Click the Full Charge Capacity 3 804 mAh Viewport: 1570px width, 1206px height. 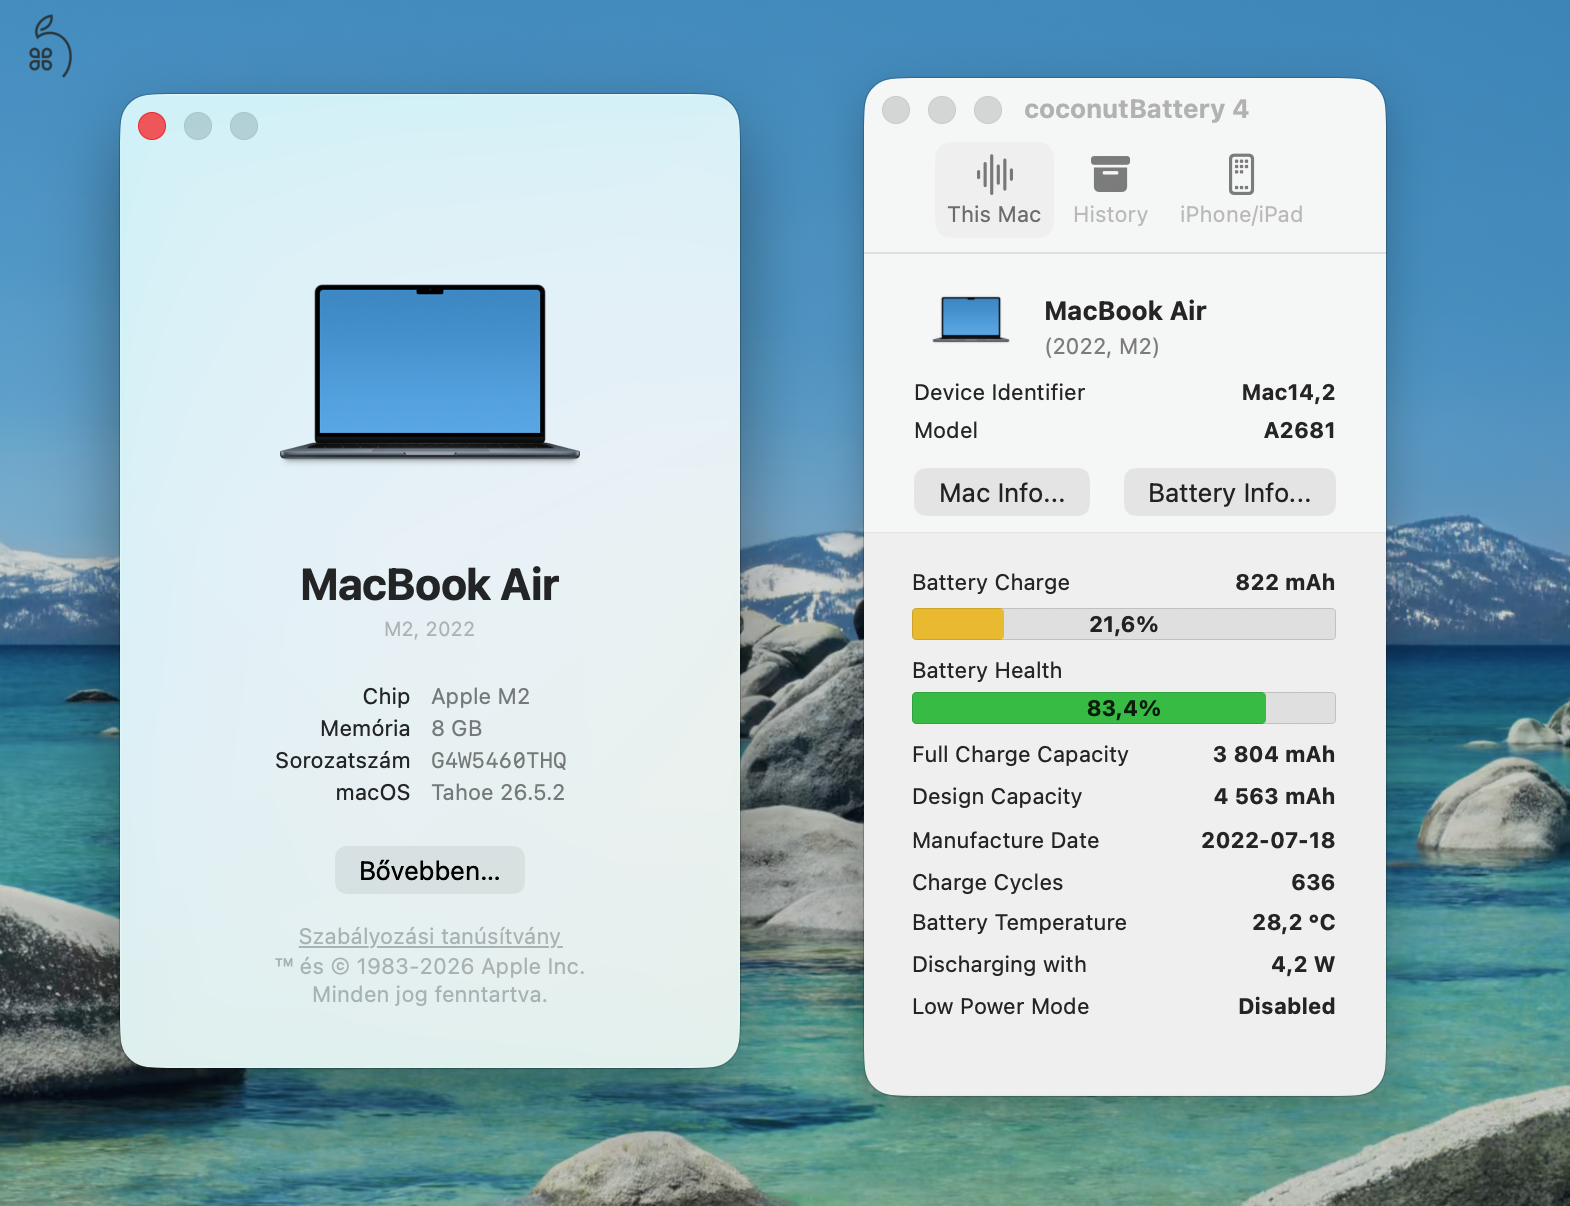(x=1274, y=754)
